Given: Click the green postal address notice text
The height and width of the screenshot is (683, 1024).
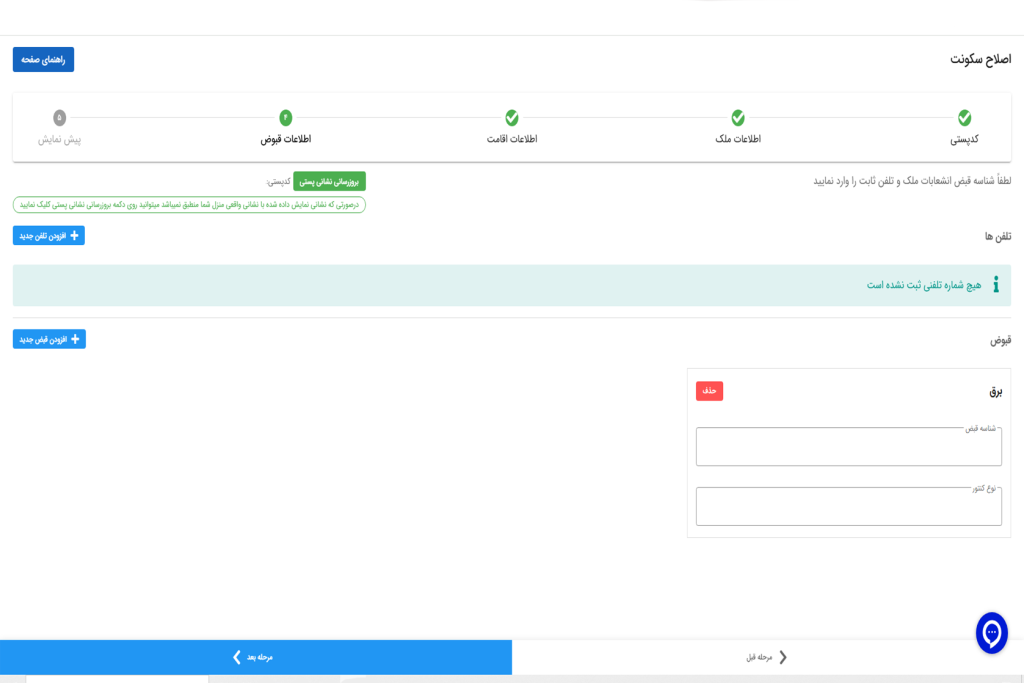Looking at the screenshot, I should coord(189,205).
